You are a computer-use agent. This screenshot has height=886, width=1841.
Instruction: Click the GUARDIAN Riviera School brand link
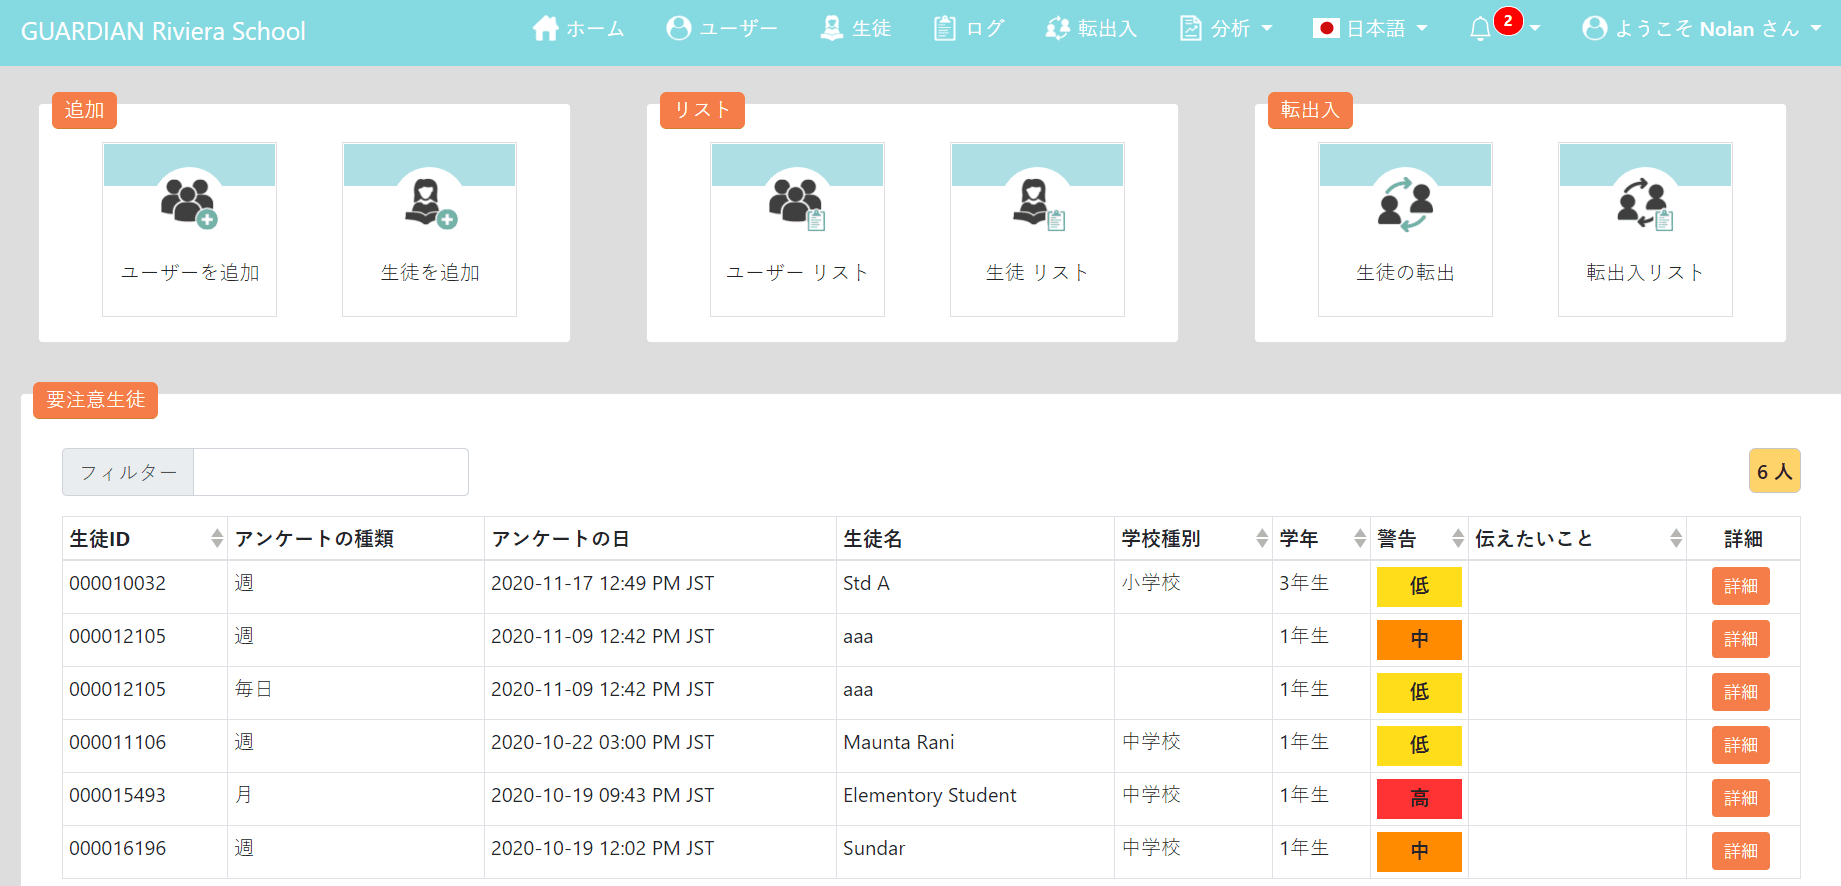click(163, 31)
